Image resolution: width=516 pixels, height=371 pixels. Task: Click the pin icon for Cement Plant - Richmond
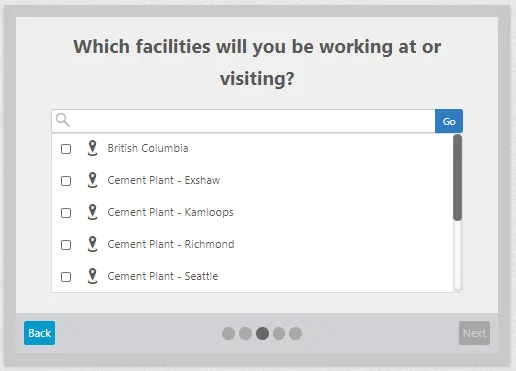[92, 244]
